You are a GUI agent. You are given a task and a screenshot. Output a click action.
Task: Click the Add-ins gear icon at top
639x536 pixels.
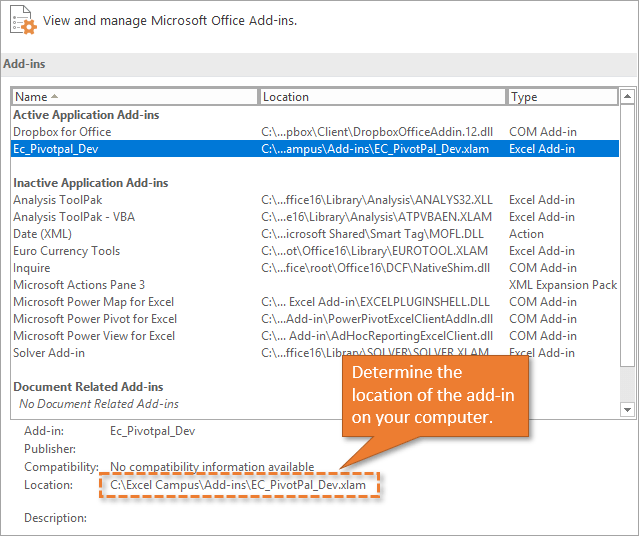click(21, 20)
